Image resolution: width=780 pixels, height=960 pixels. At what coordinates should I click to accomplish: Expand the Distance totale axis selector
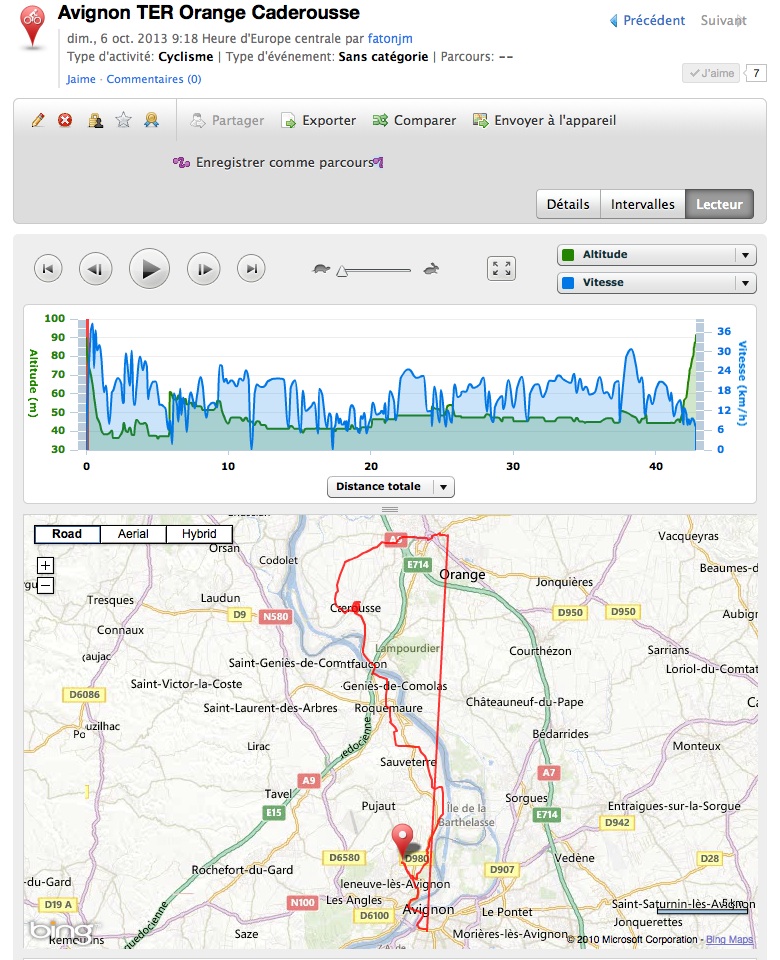391,487
